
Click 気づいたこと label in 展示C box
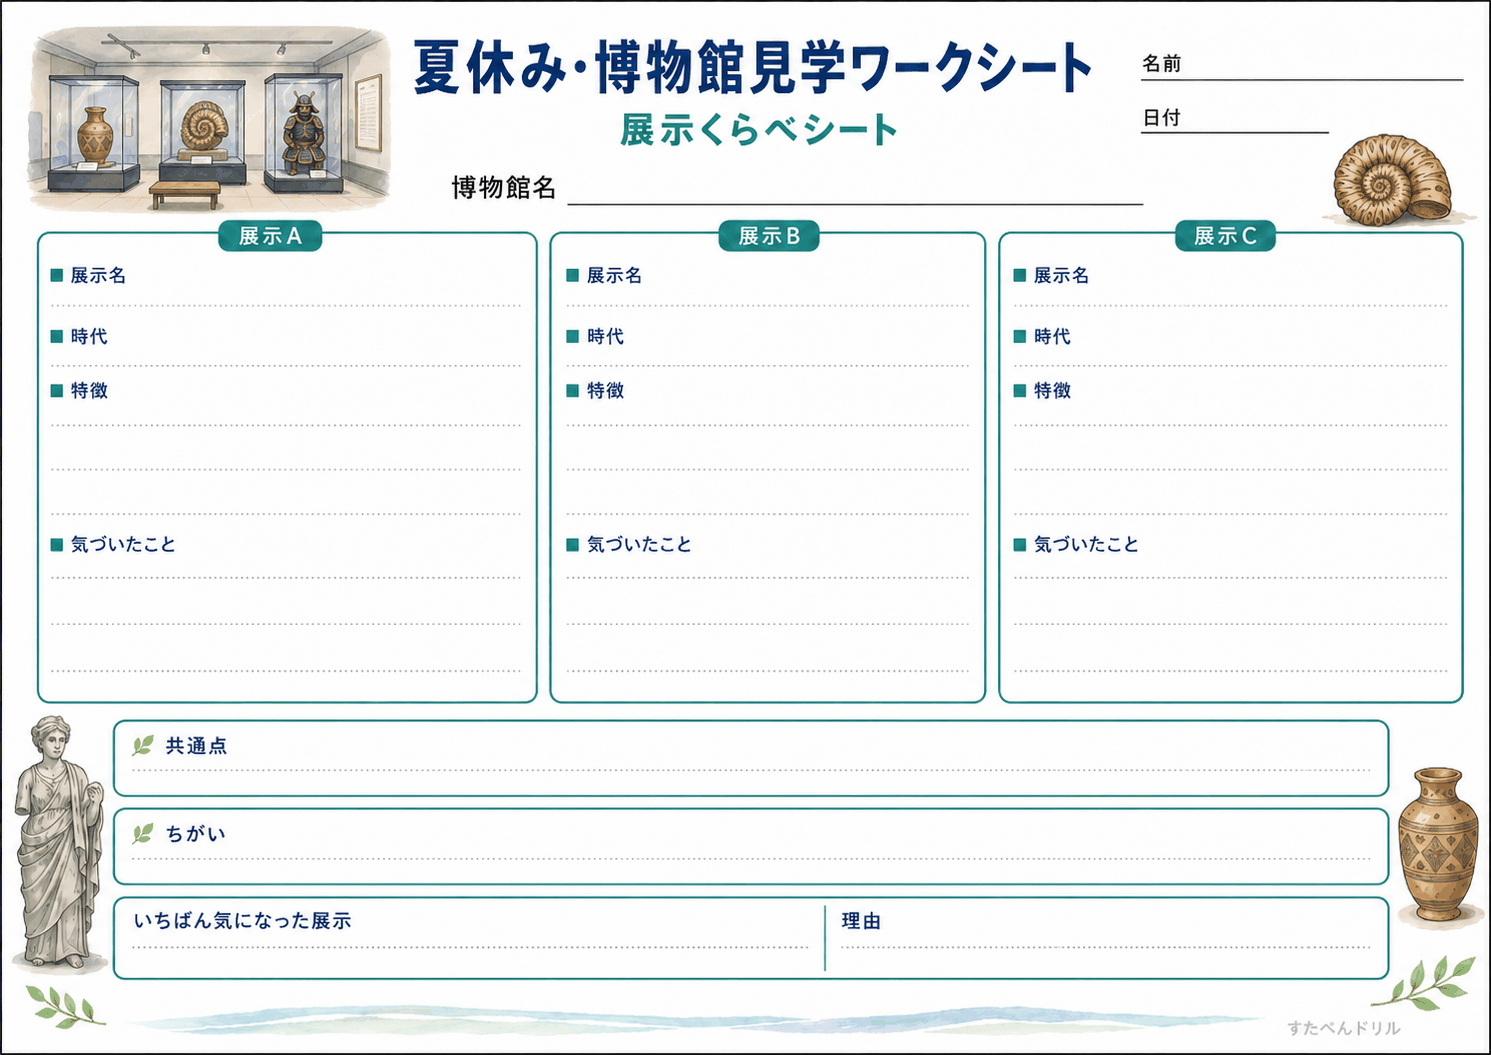click(x=1086, y=544)
